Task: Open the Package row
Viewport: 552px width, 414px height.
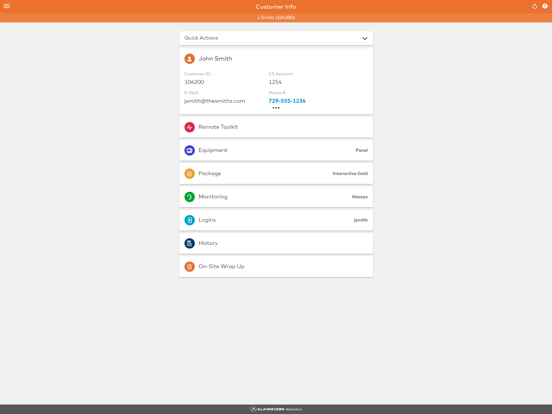Action: 276,174
